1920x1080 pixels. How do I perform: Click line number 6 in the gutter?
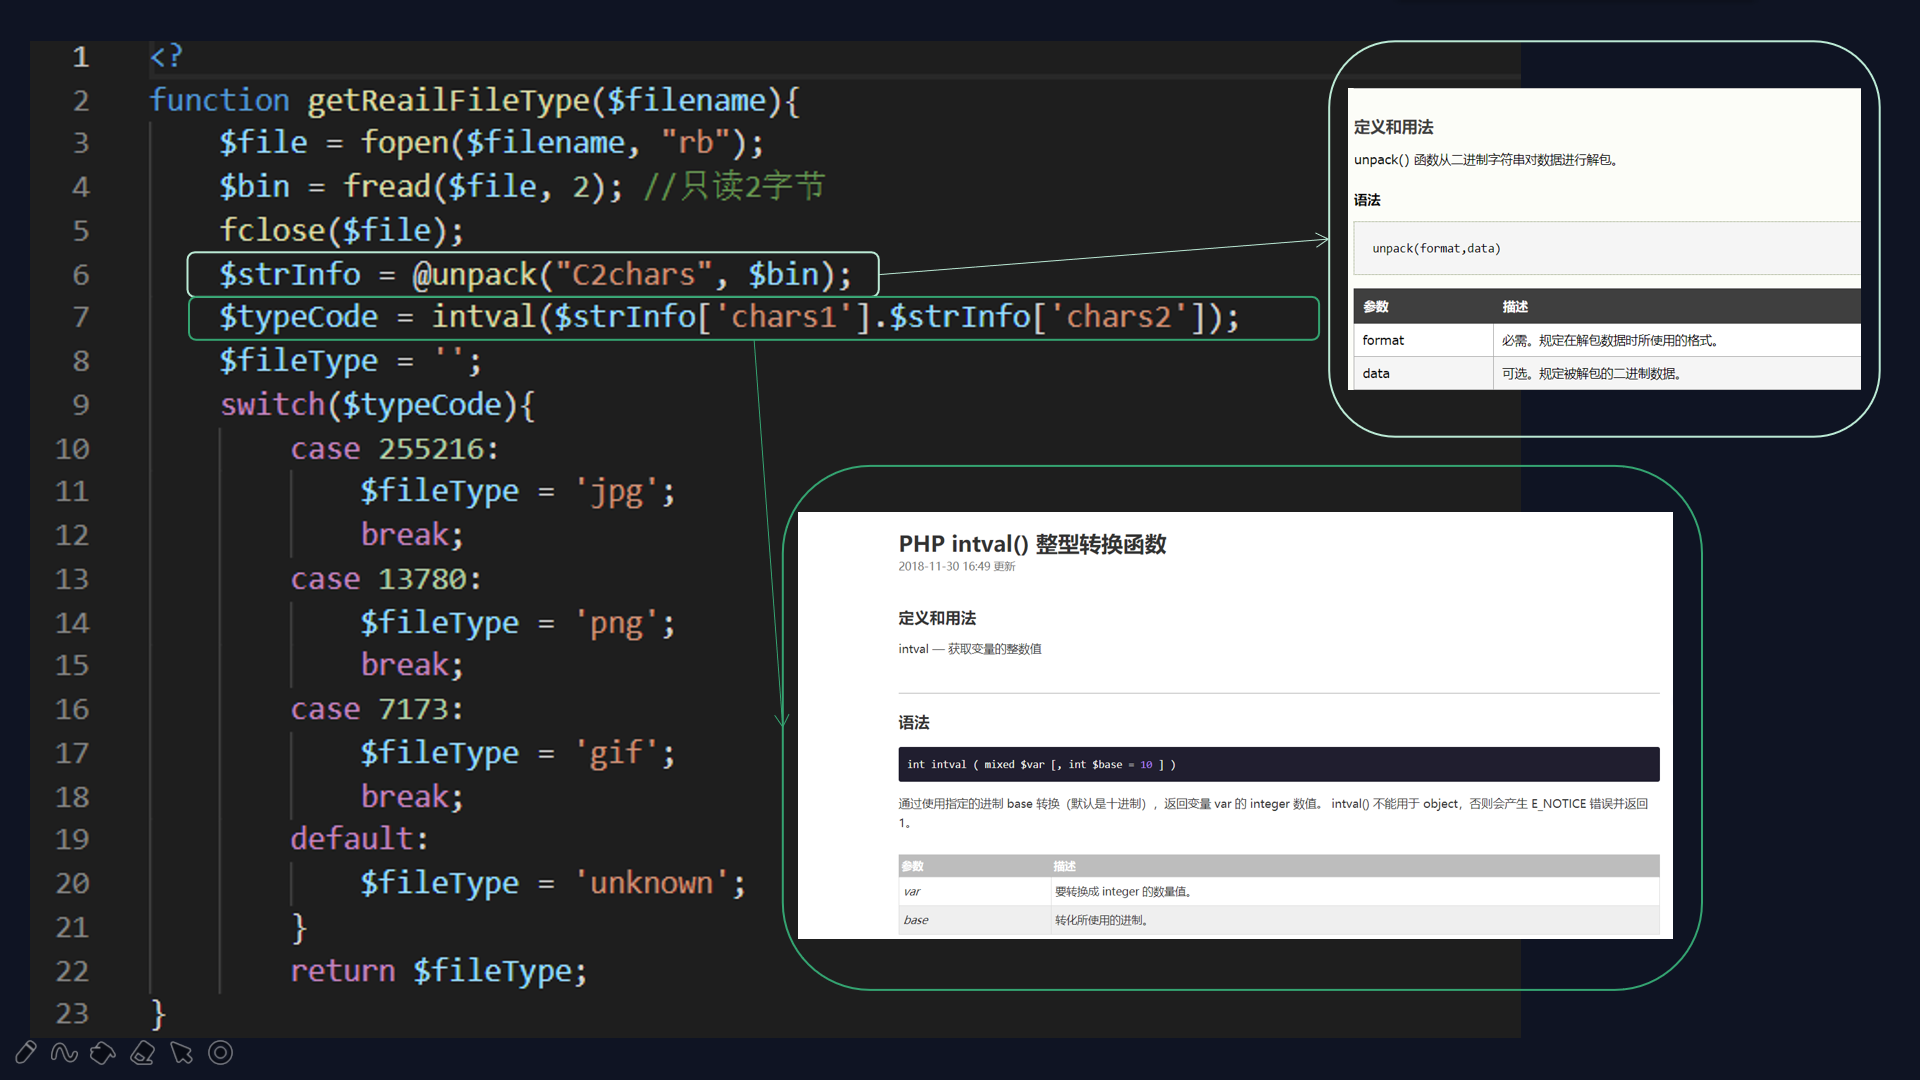pos(80,274)
